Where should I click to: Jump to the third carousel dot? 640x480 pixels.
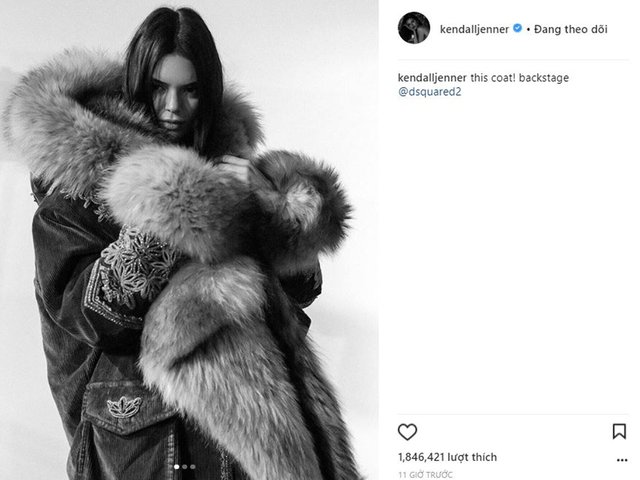click(x=192, y=467)
